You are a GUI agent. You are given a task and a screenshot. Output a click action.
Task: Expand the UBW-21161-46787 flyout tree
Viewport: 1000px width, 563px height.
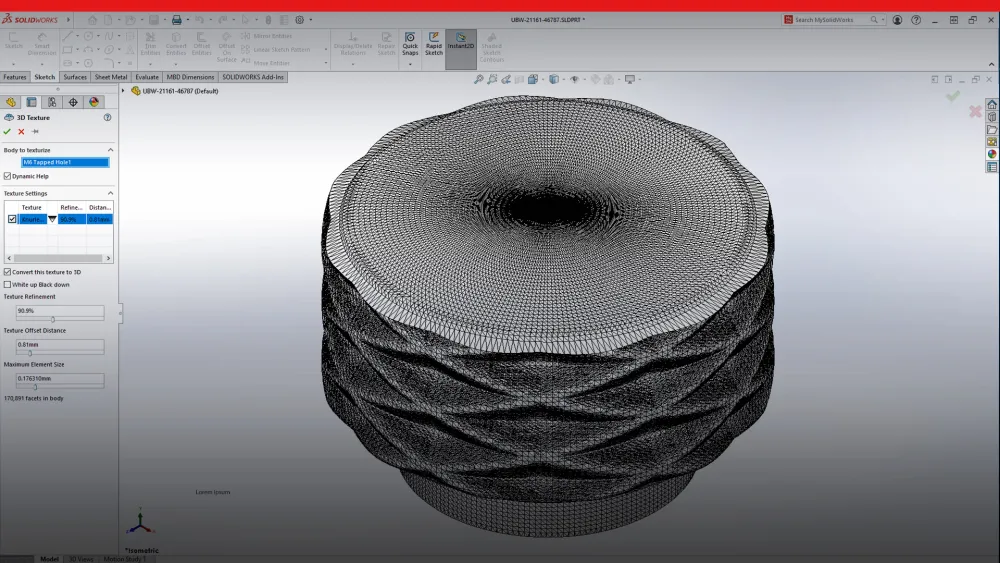(124, 91)
